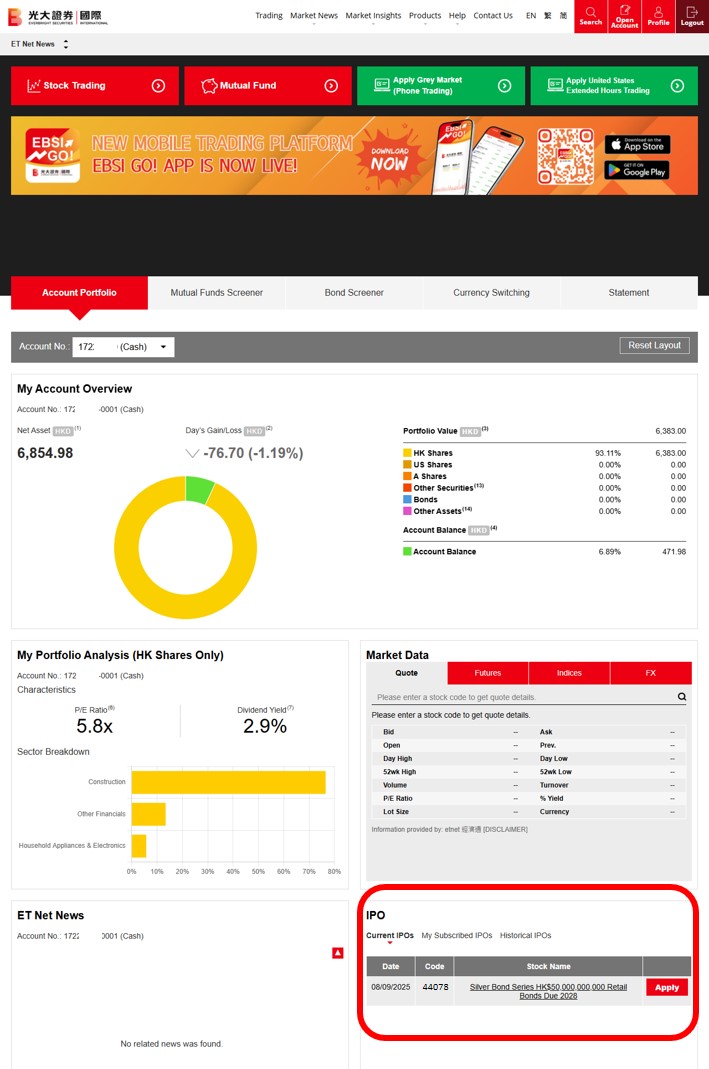Click the Mutual Fund button

(268, 86)
